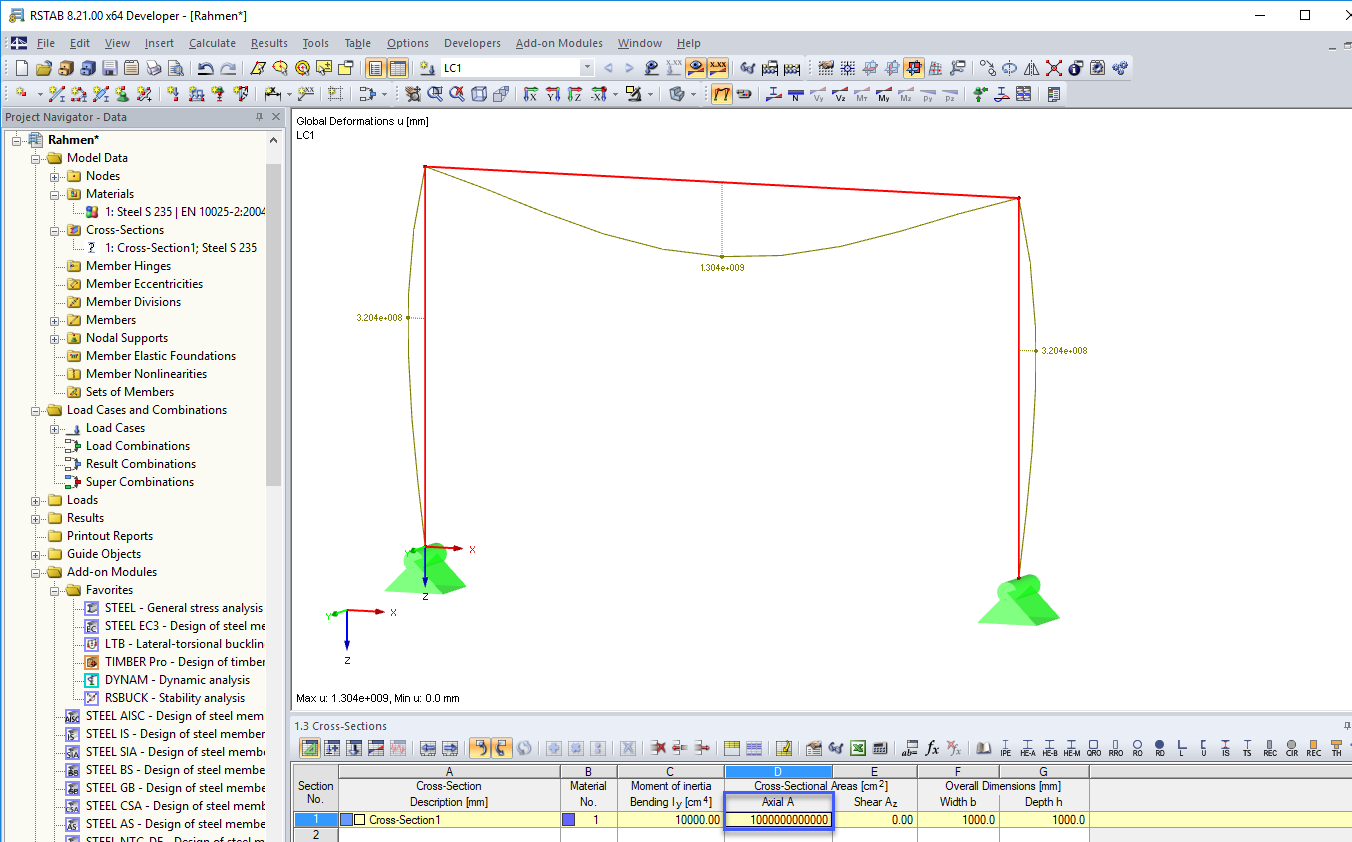Go to previous load case arrow
This screenshot has width=1352, height=842.
coord(607,68)
